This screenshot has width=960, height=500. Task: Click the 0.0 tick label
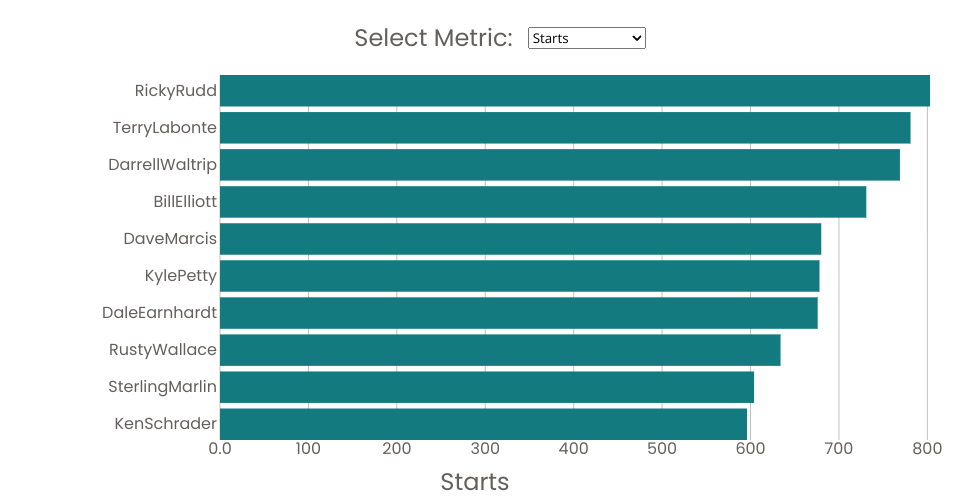coord(220,449)
